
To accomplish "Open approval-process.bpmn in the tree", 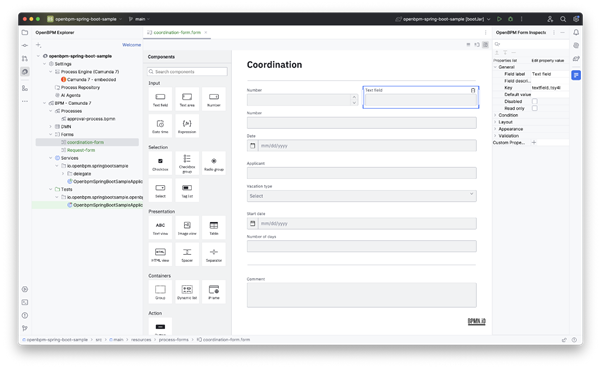I will (91, 119).
